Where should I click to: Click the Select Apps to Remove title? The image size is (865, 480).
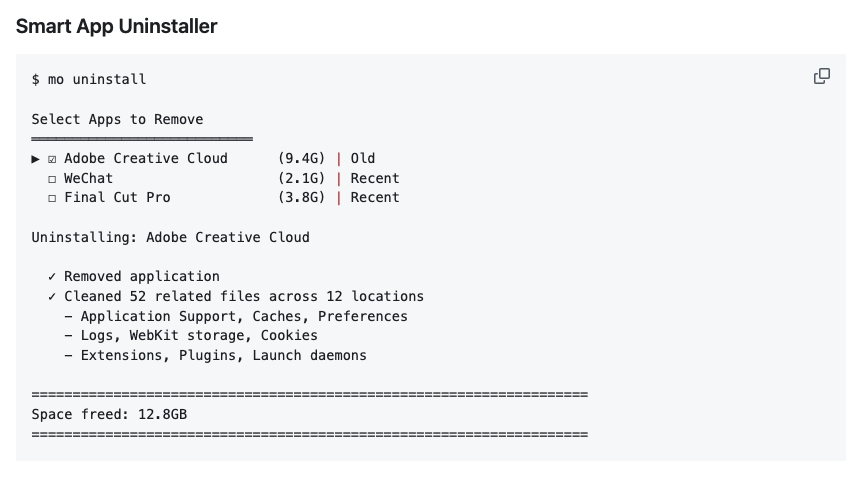117,119
